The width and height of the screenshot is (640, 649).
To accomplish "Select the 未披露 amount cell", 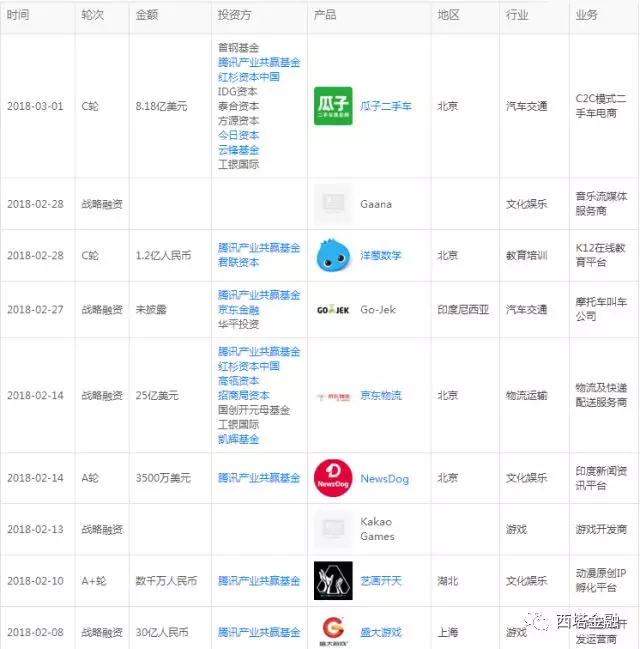I will tap(151, 310).
